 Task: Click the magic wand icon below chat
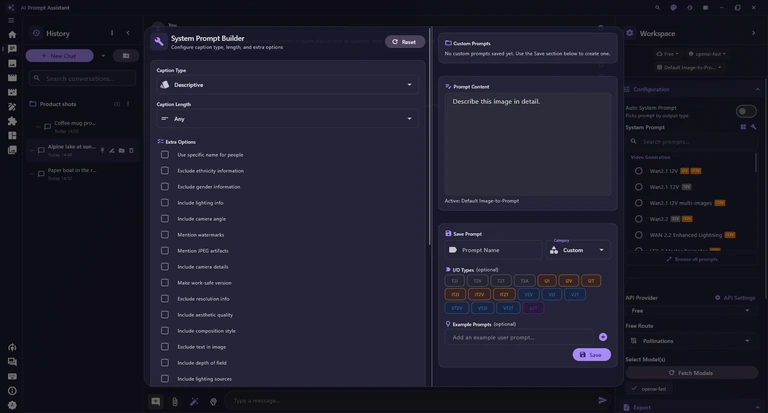(x=194, y=401)
